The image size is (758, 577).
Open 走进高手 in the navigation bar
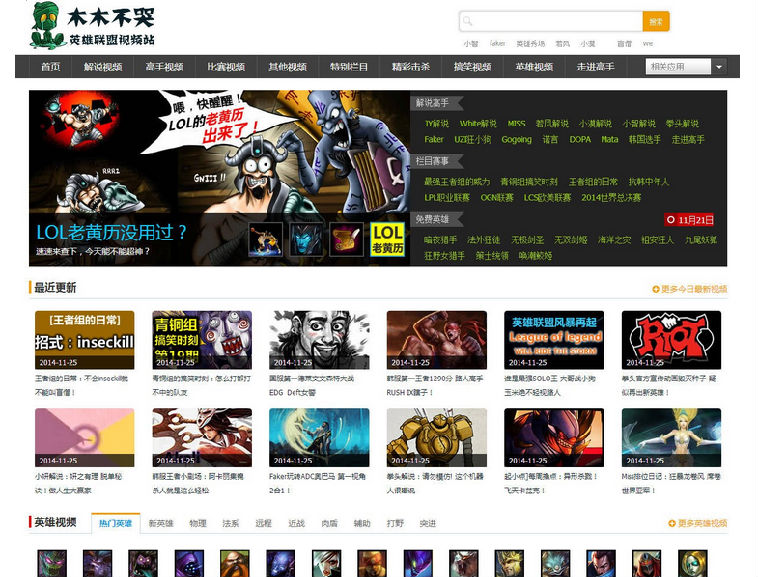596,67
